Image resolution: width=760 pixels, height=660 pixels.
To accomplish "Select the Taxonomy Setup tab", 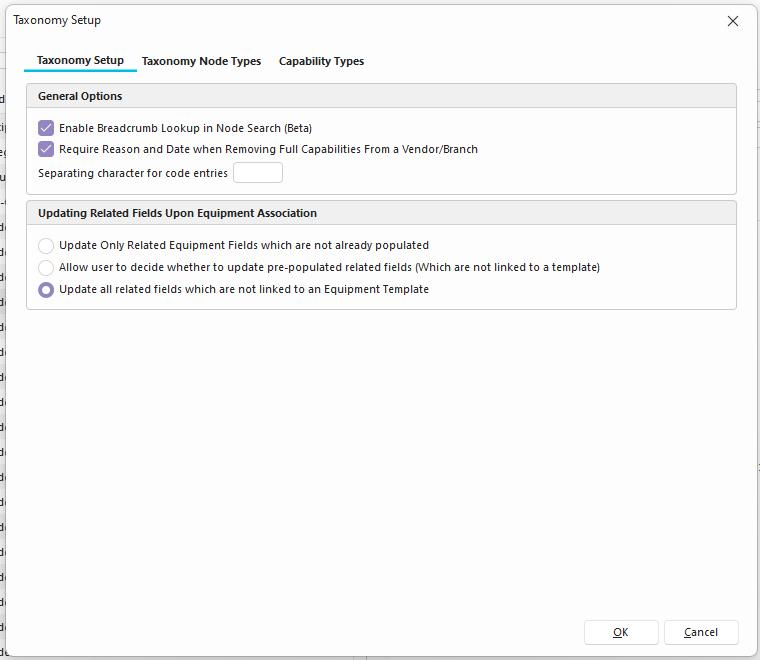I will tap(80, 60).
